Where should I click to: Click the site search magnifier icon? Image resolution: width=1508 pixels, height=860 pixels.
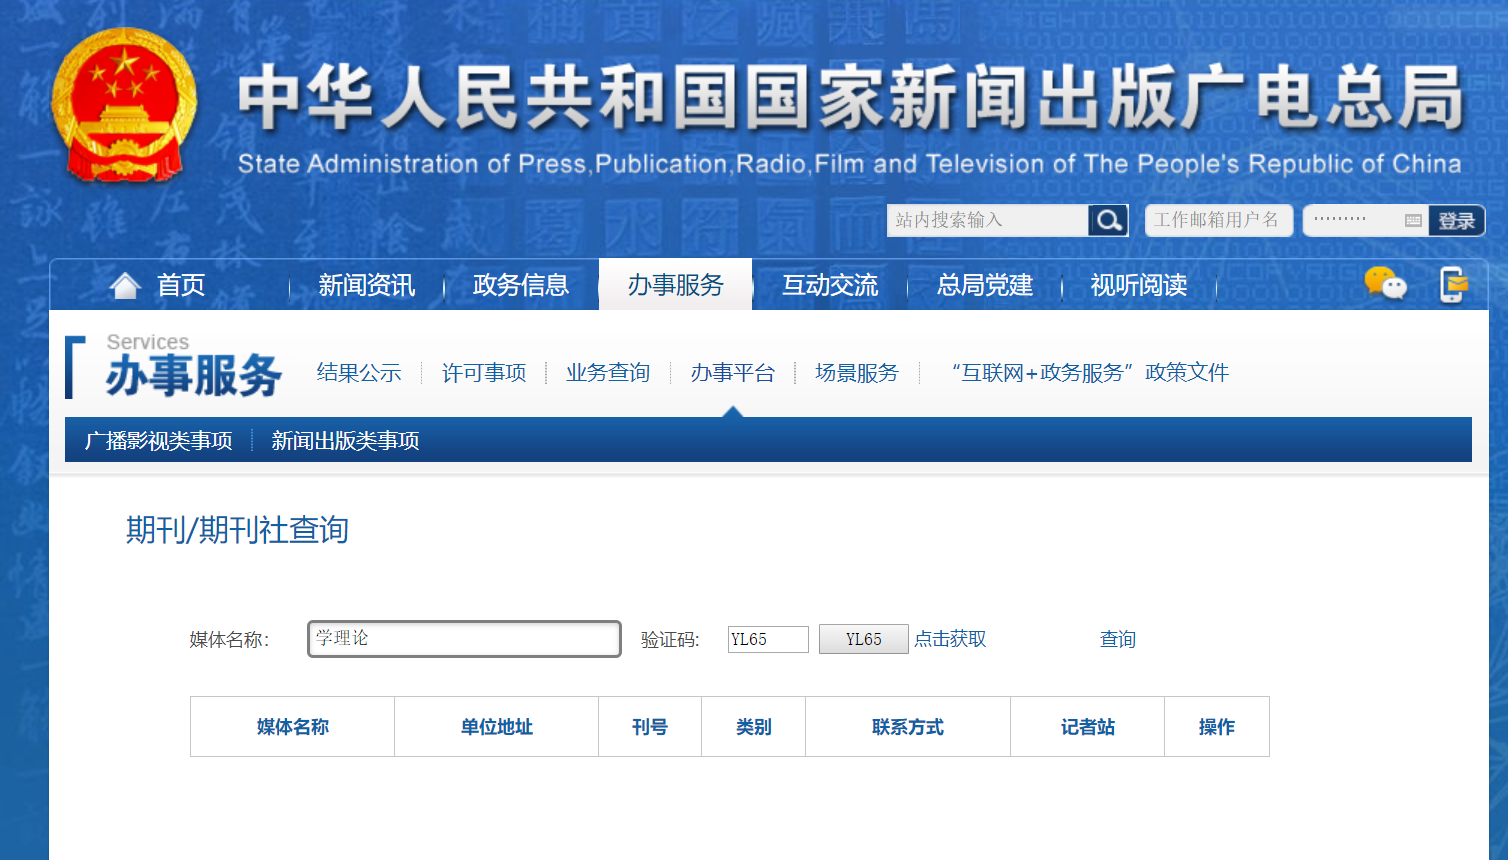coord(1108,220)
